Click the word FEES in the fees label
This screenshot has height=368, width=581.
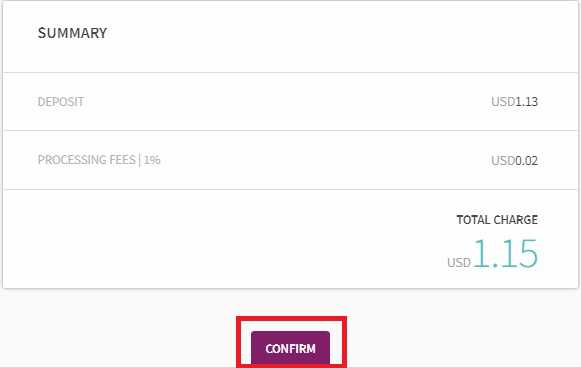click(122, 160)
